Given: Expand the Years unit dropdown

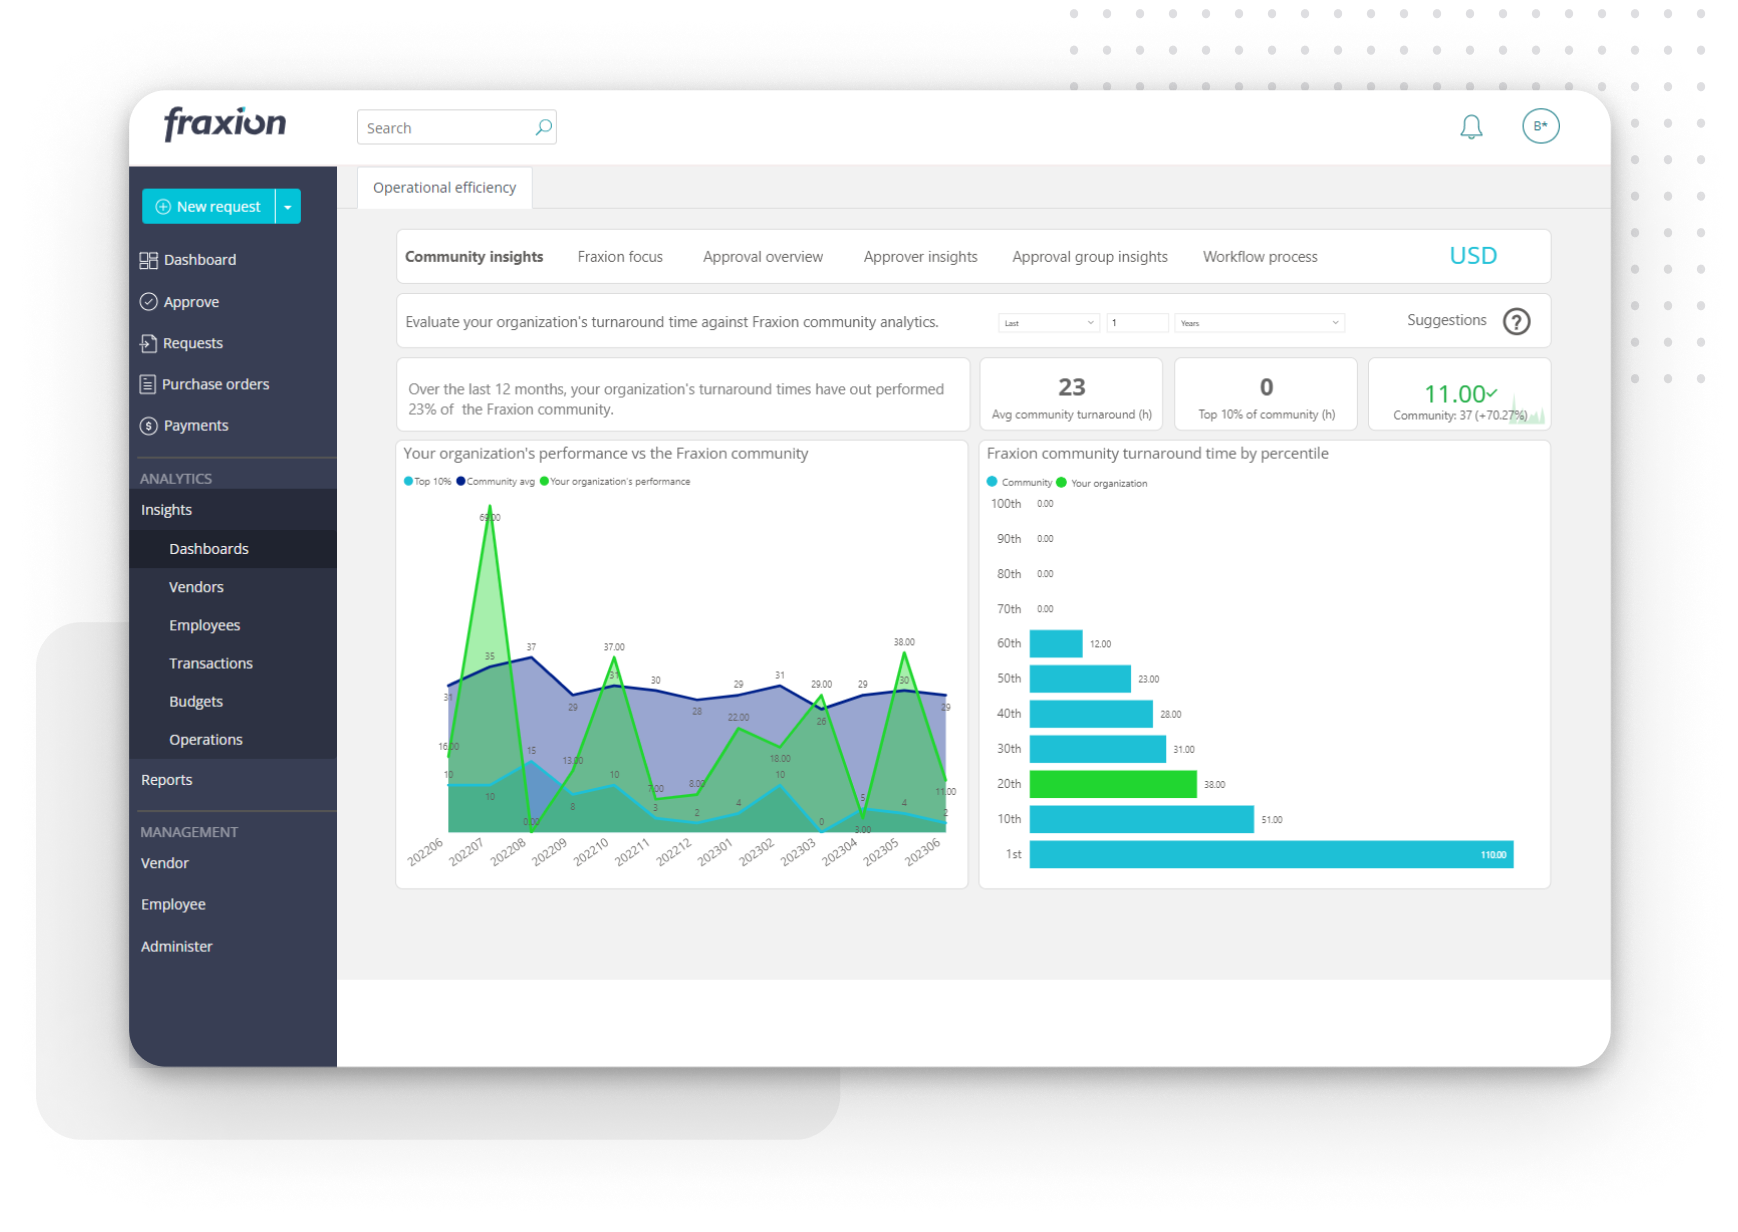Looking at the screenshot, I should pos(1258,322).
